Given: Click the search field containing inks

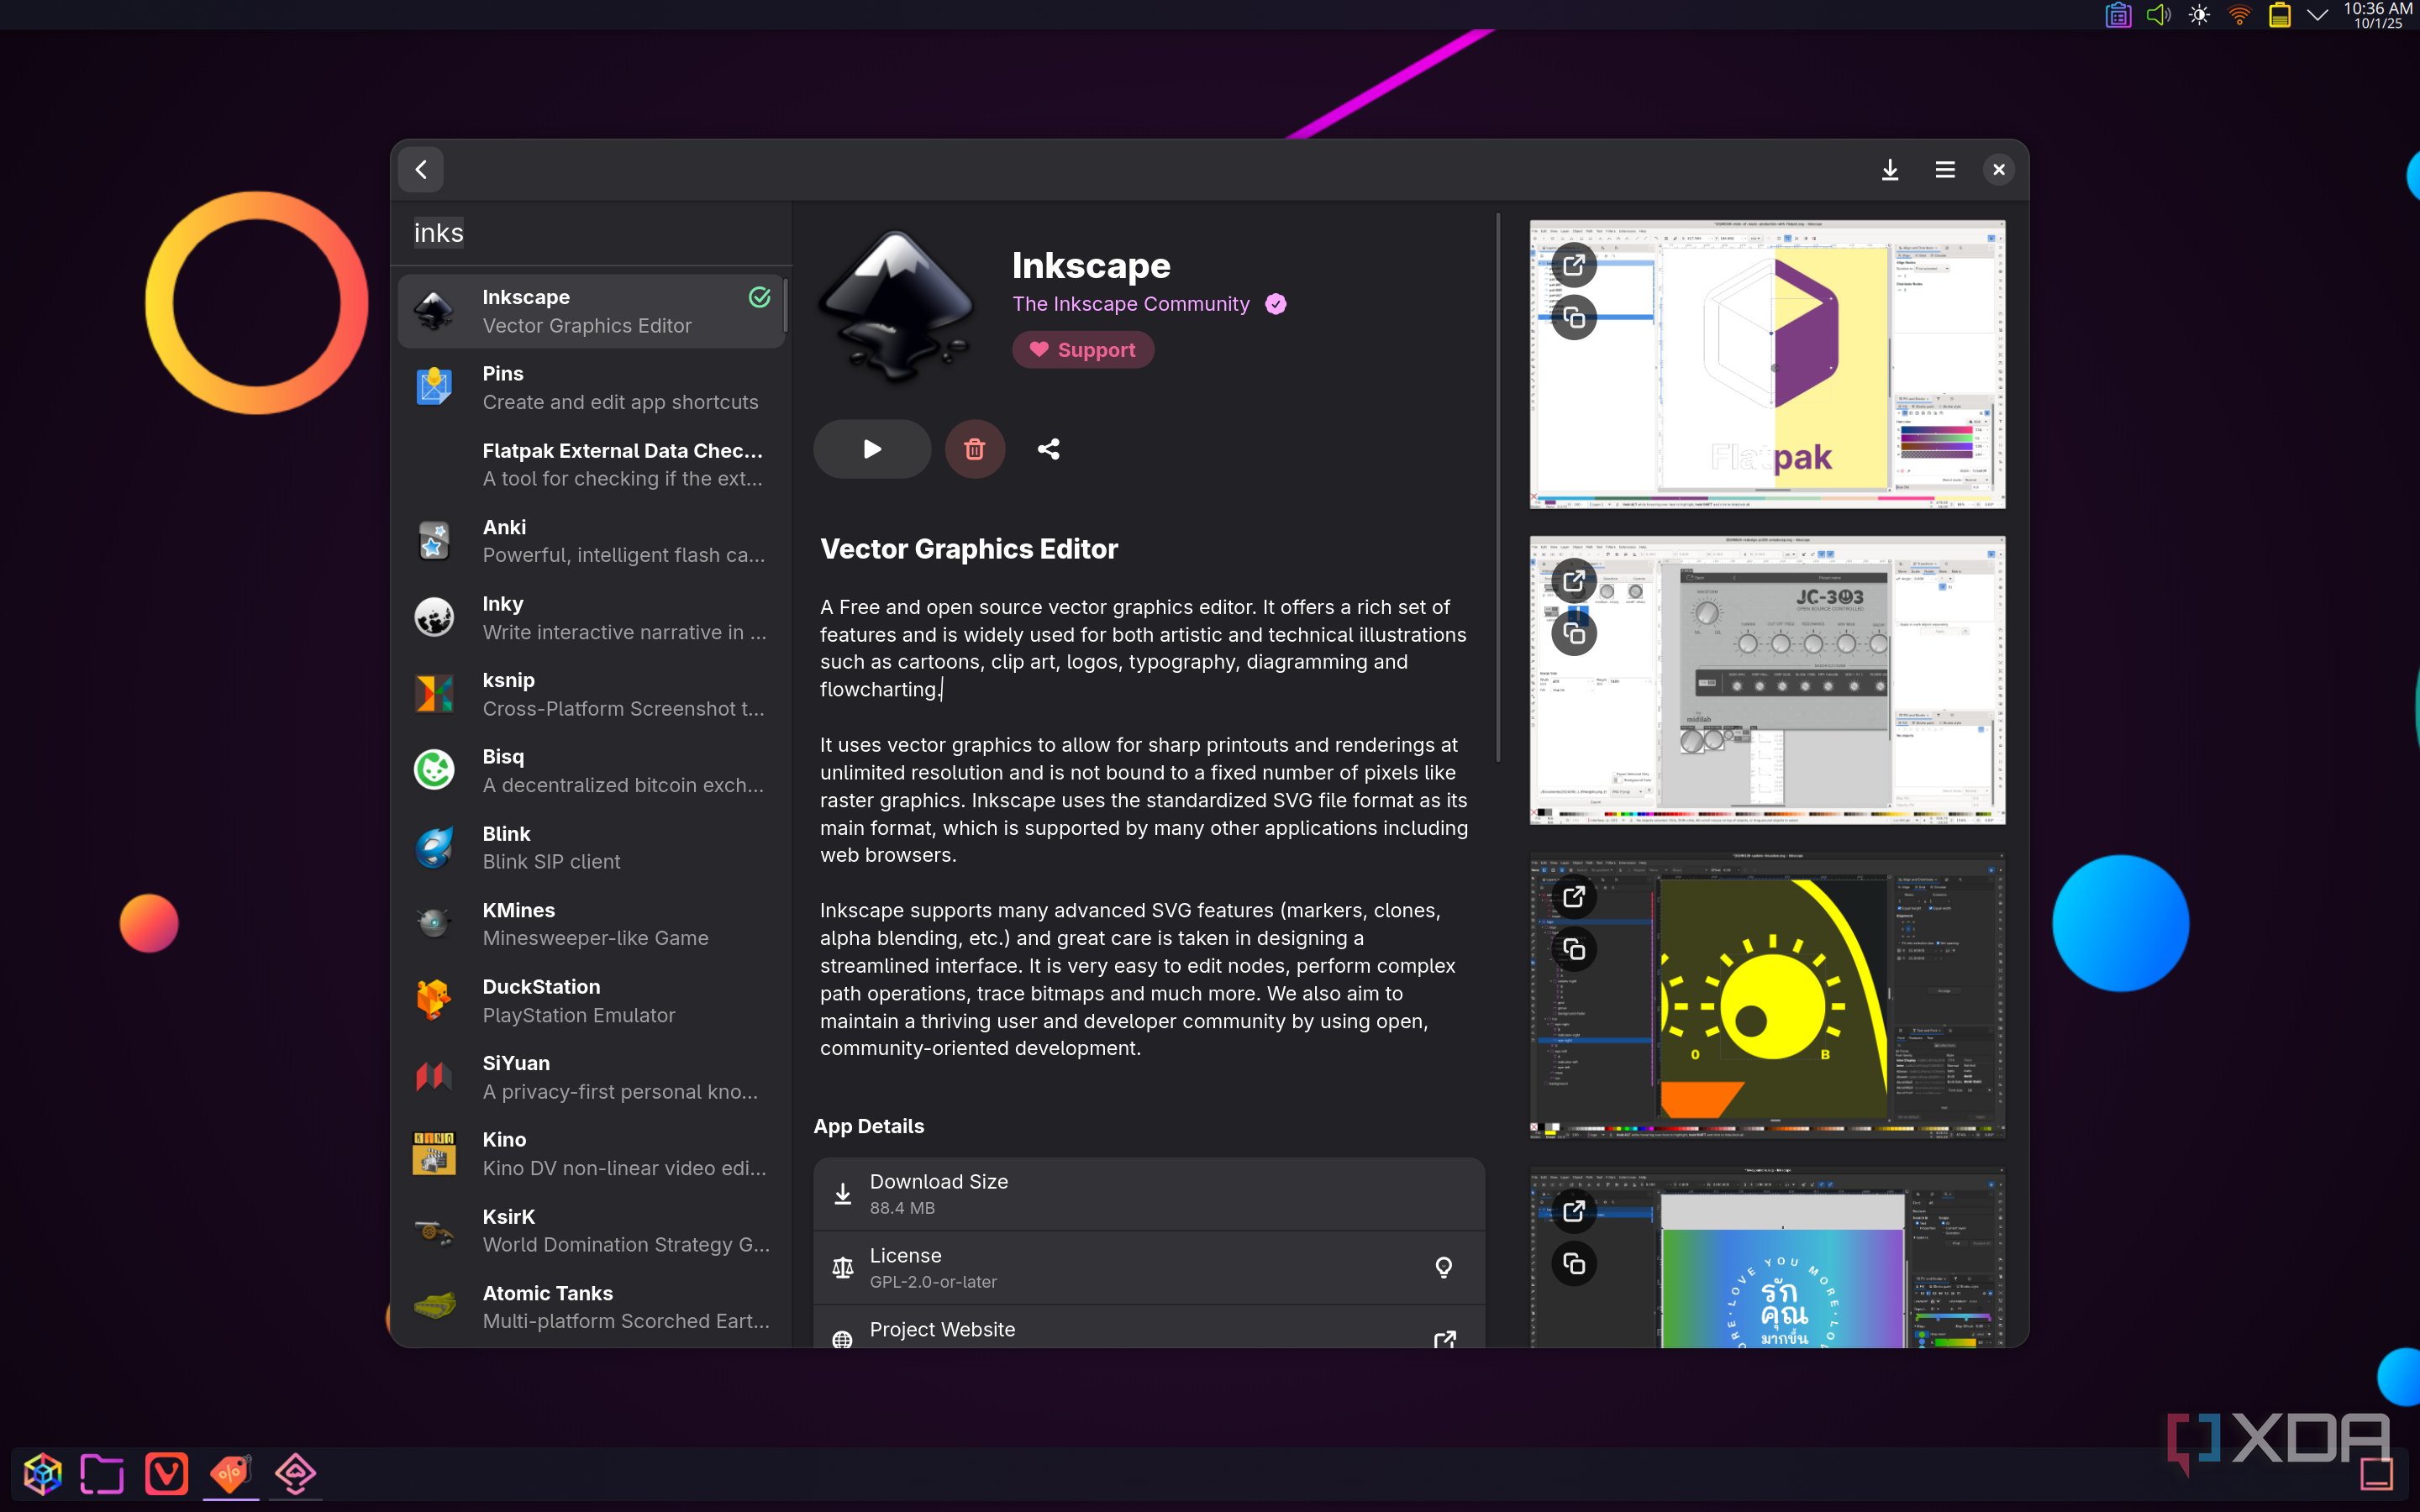Looking at the screenshot, I should click(590, 233).
